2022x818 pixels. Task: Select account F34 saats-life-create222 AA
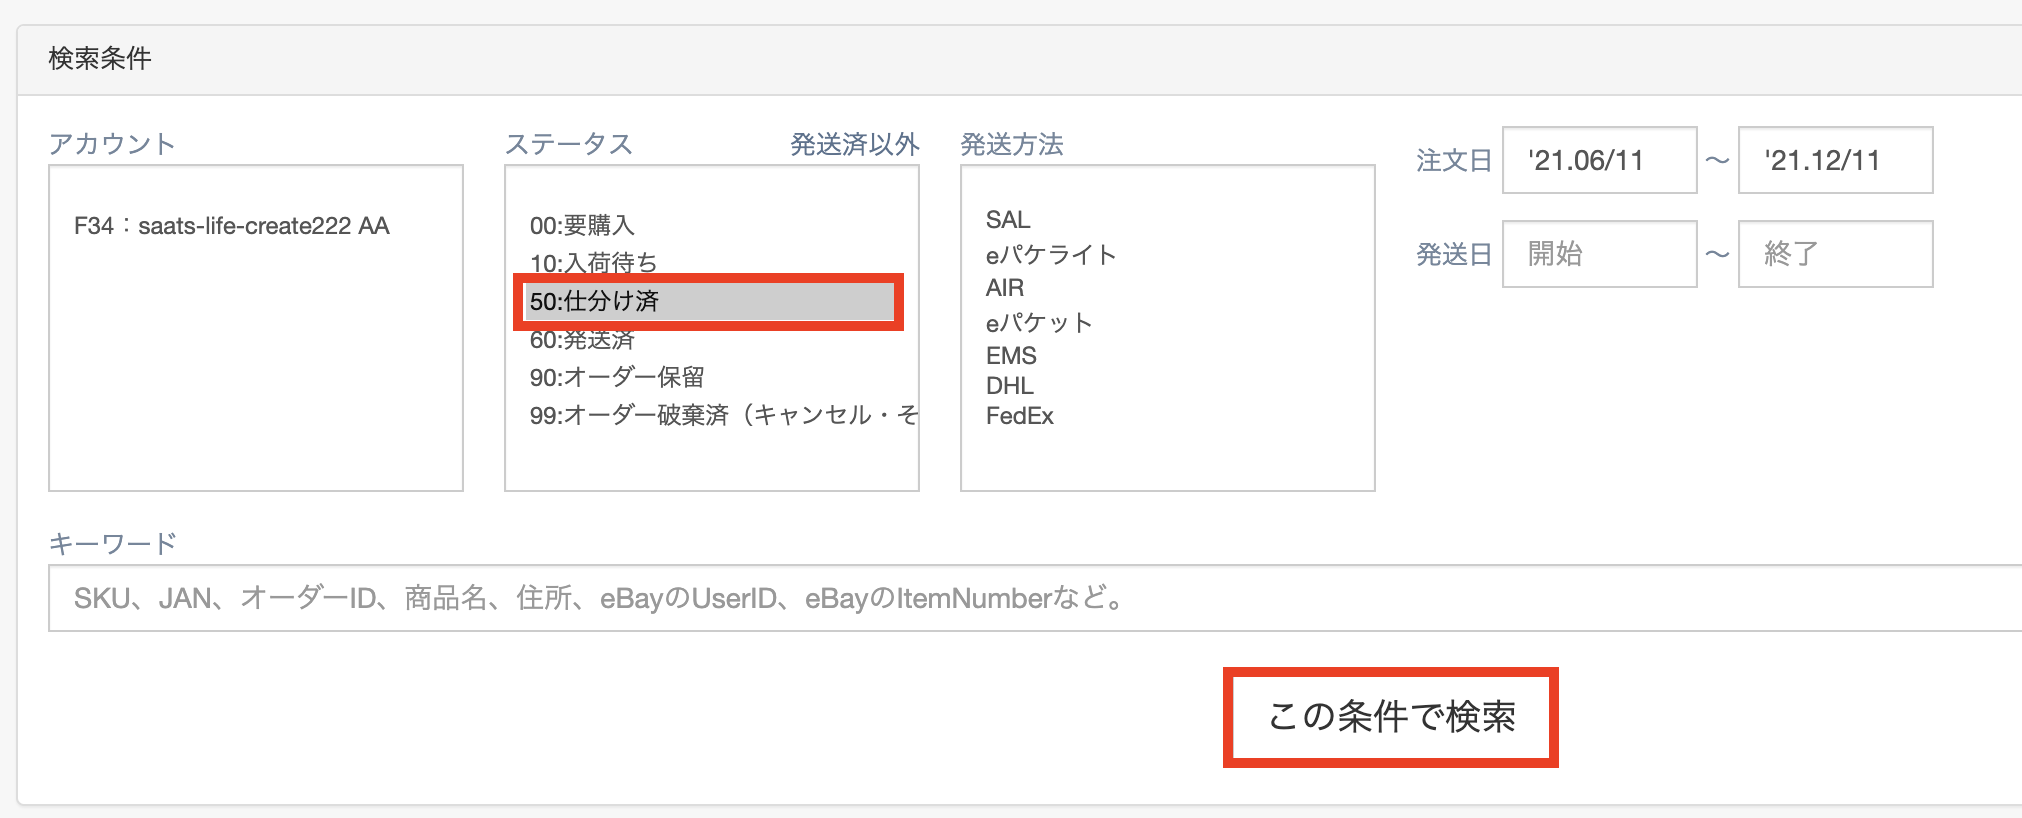point(232,226)
